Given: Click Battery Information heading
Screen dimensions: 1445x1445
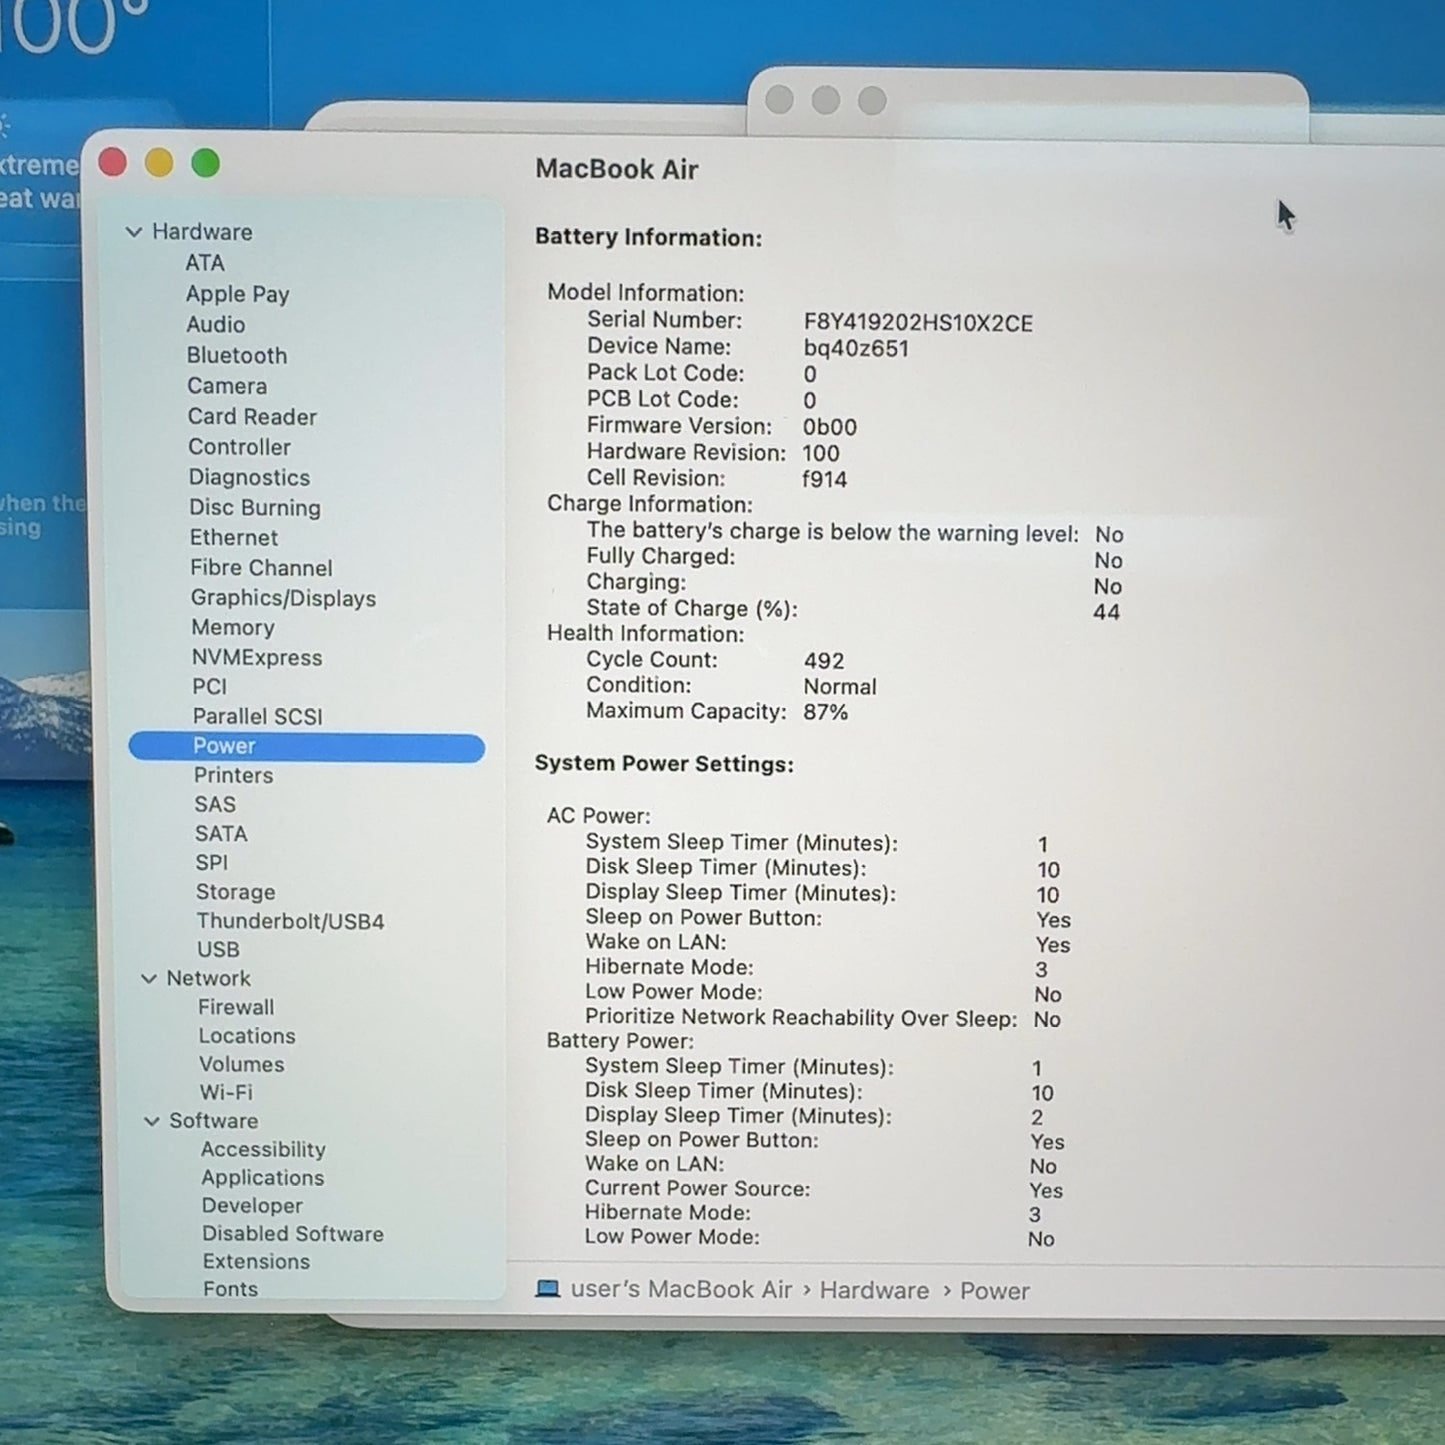Looking at the screenshot, I should (648, 237).
